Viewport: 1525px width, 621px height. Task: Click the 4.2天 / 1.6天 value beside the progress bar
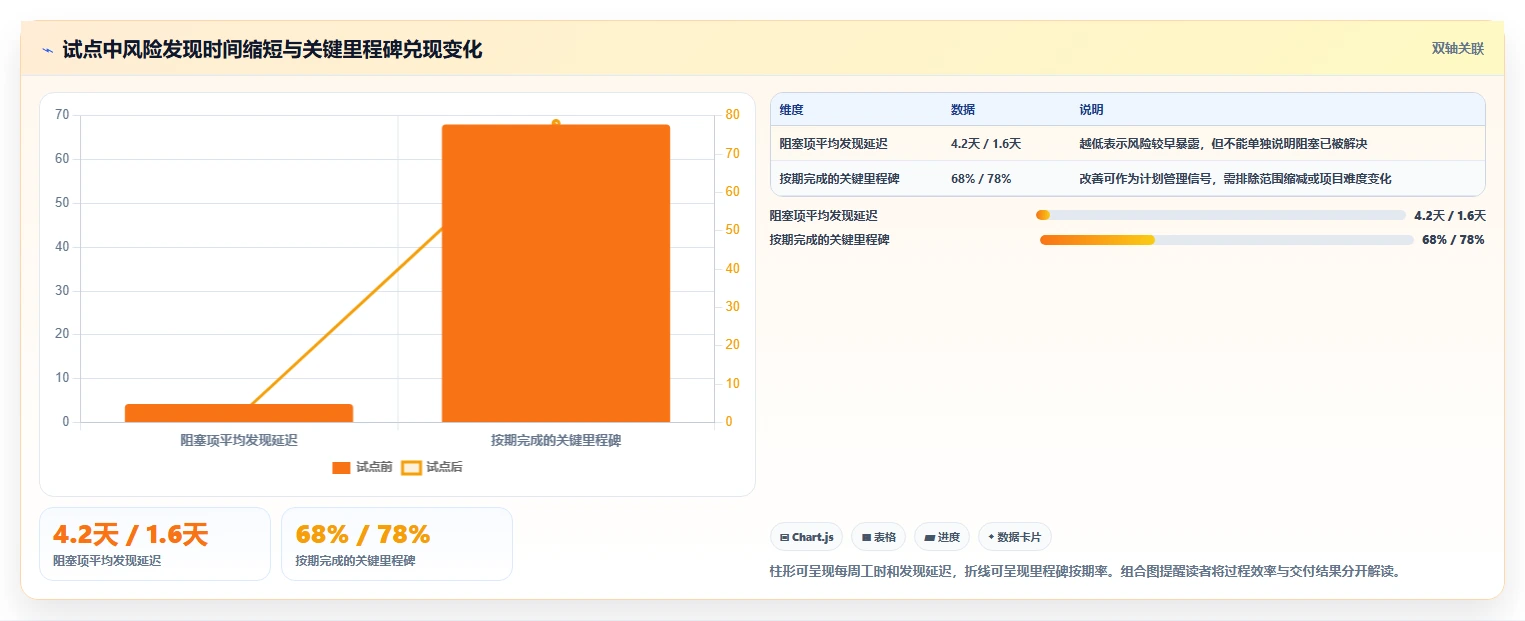coord(1450,215)
